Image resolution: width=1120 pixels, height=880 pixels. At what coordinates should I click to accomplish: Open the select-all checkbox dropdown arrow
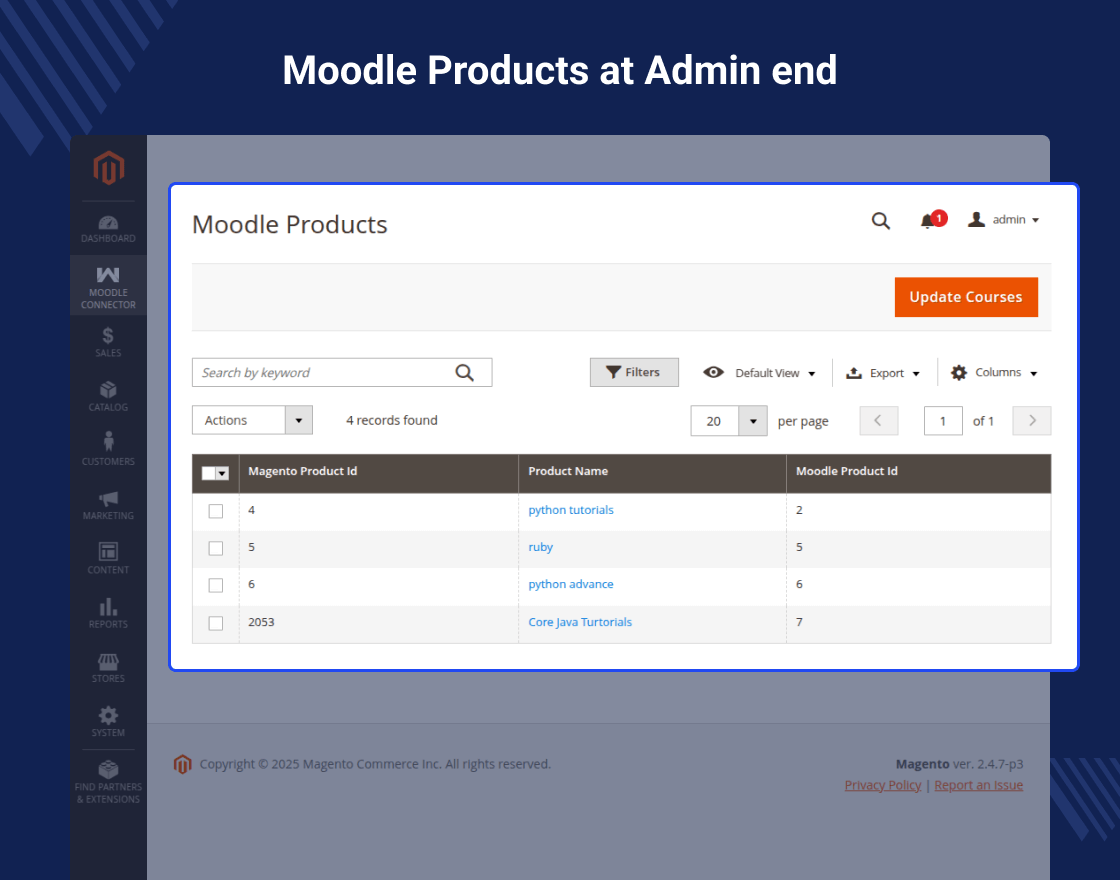point(222,473)
